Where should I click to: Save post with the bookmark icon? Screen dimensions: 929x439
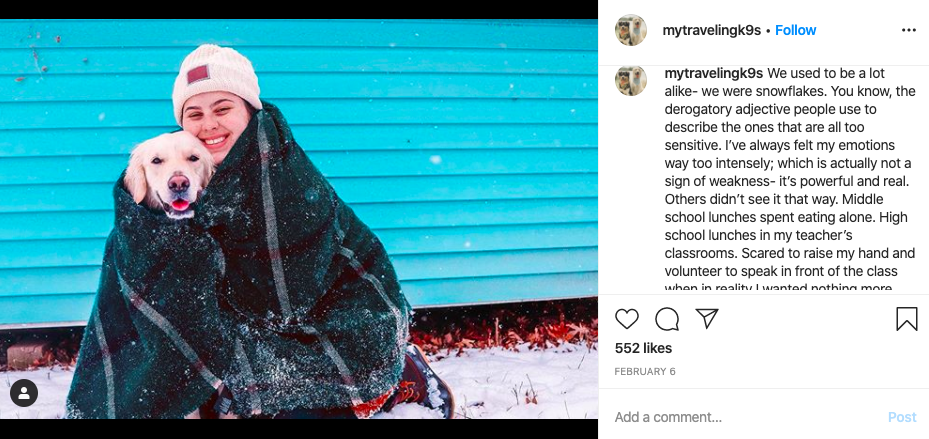click(906, 319)
